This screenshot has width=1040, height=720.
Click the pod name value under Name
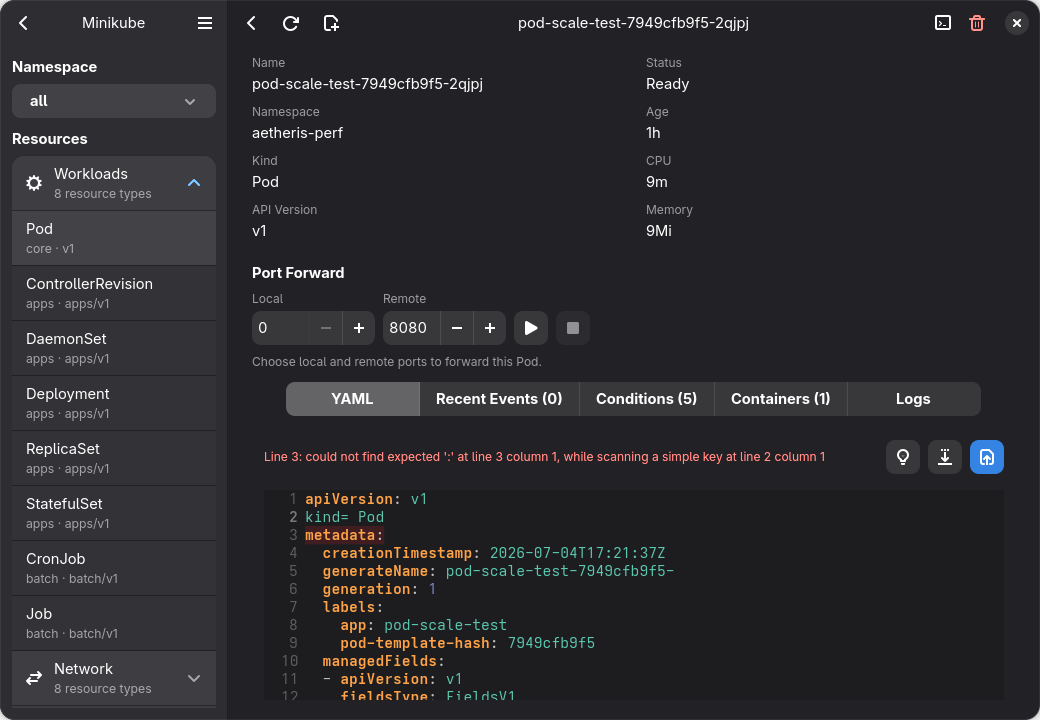pos(367,84)
